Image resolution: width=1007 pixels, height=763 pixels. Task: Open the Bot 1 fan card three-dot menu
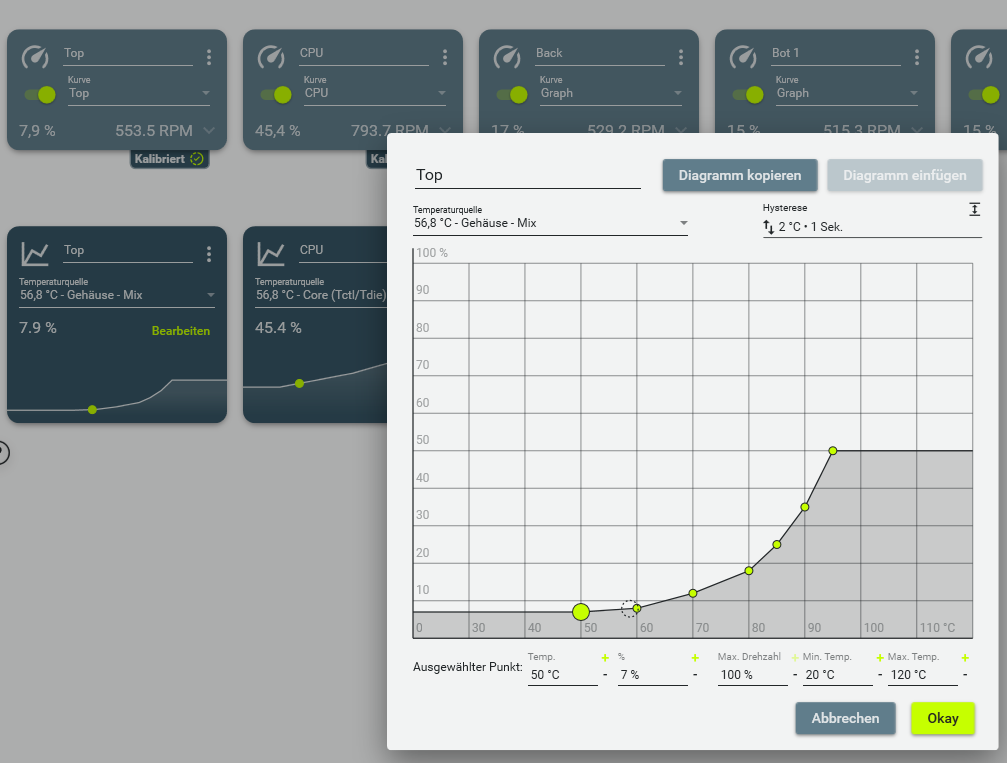(x=917, y=58)
